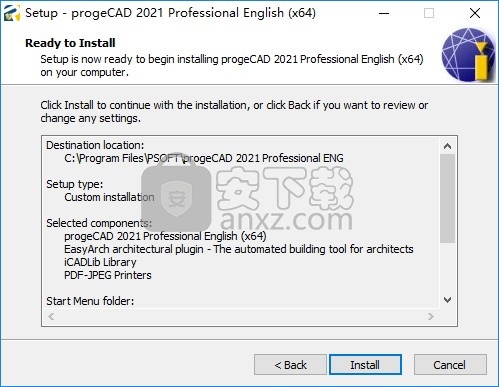Minimize the setup window
Viewport: 499px width, 387px height.
coord(384,13)
